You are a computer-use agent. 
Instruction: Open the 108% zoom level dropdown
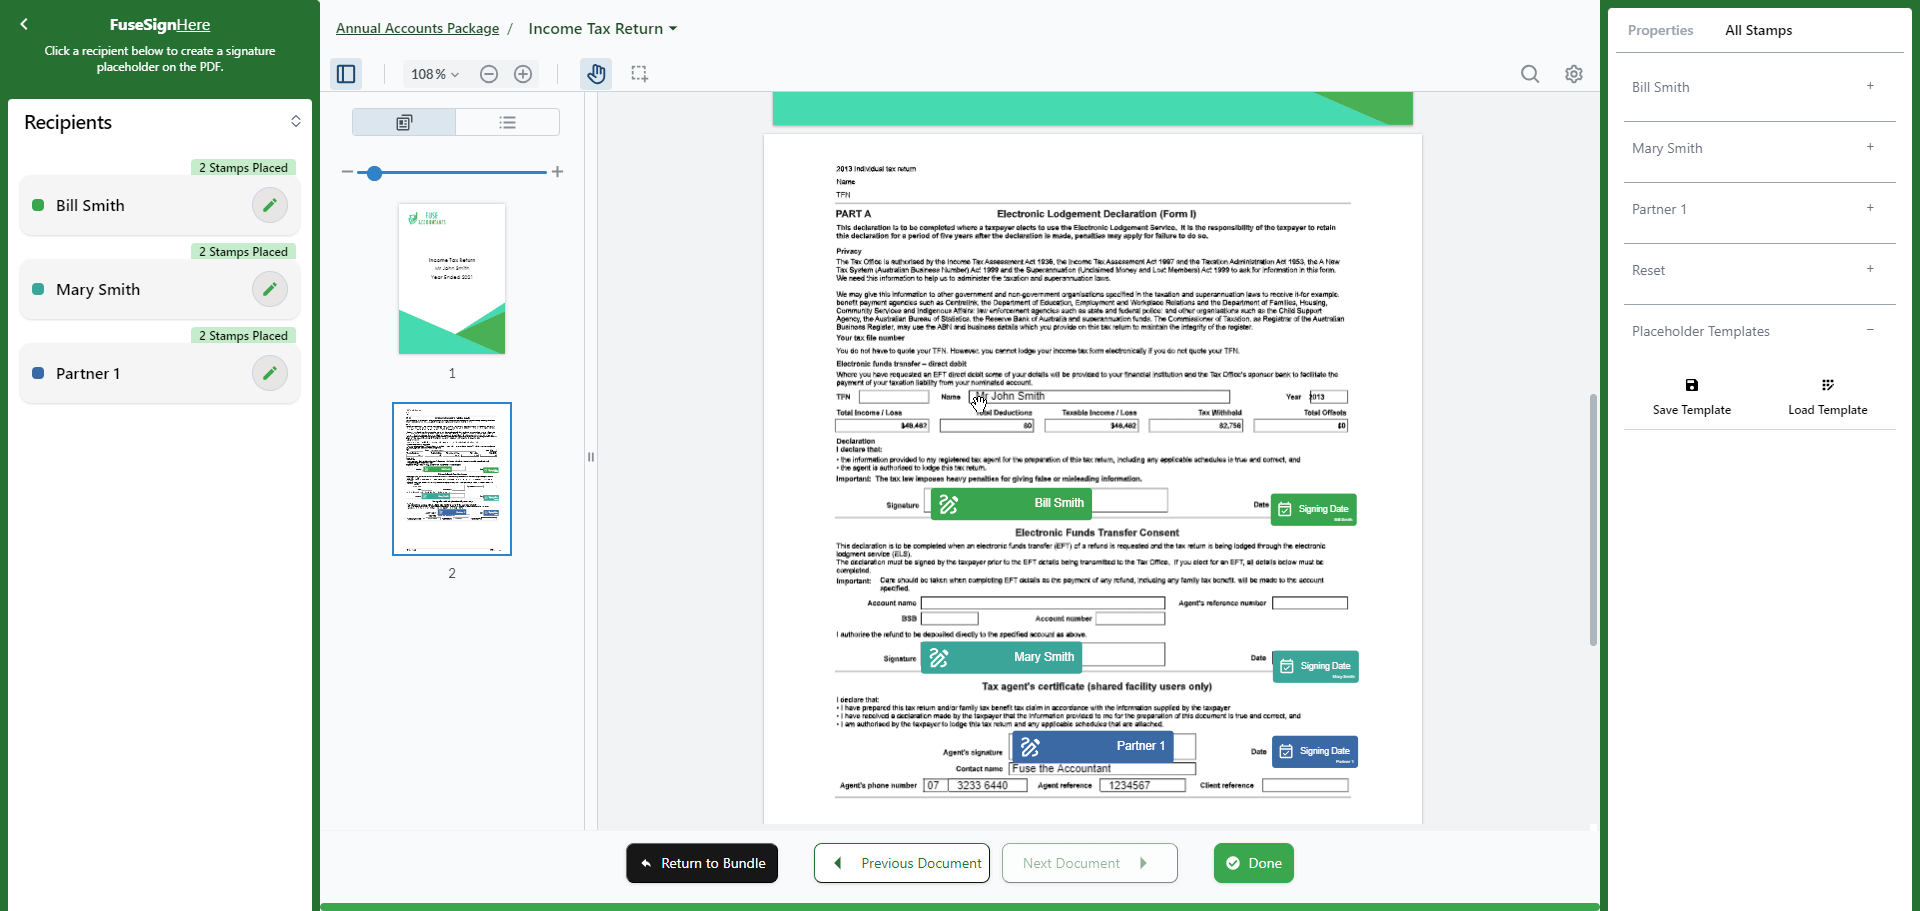click(x=435, y=74)
